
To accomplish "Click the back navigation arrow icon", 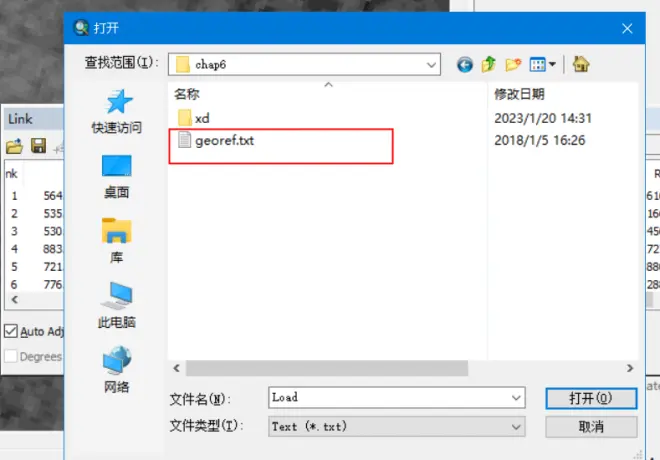I will click(x=465, y=64).
